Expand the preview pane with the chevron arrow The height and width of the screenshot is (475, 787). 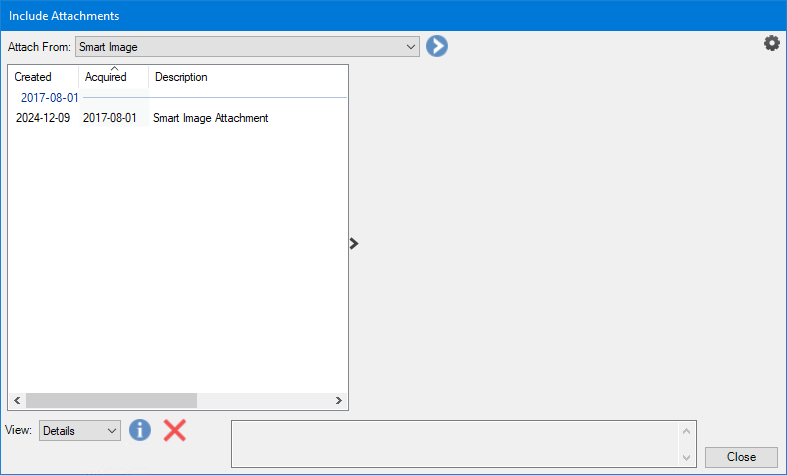(354, 243)
